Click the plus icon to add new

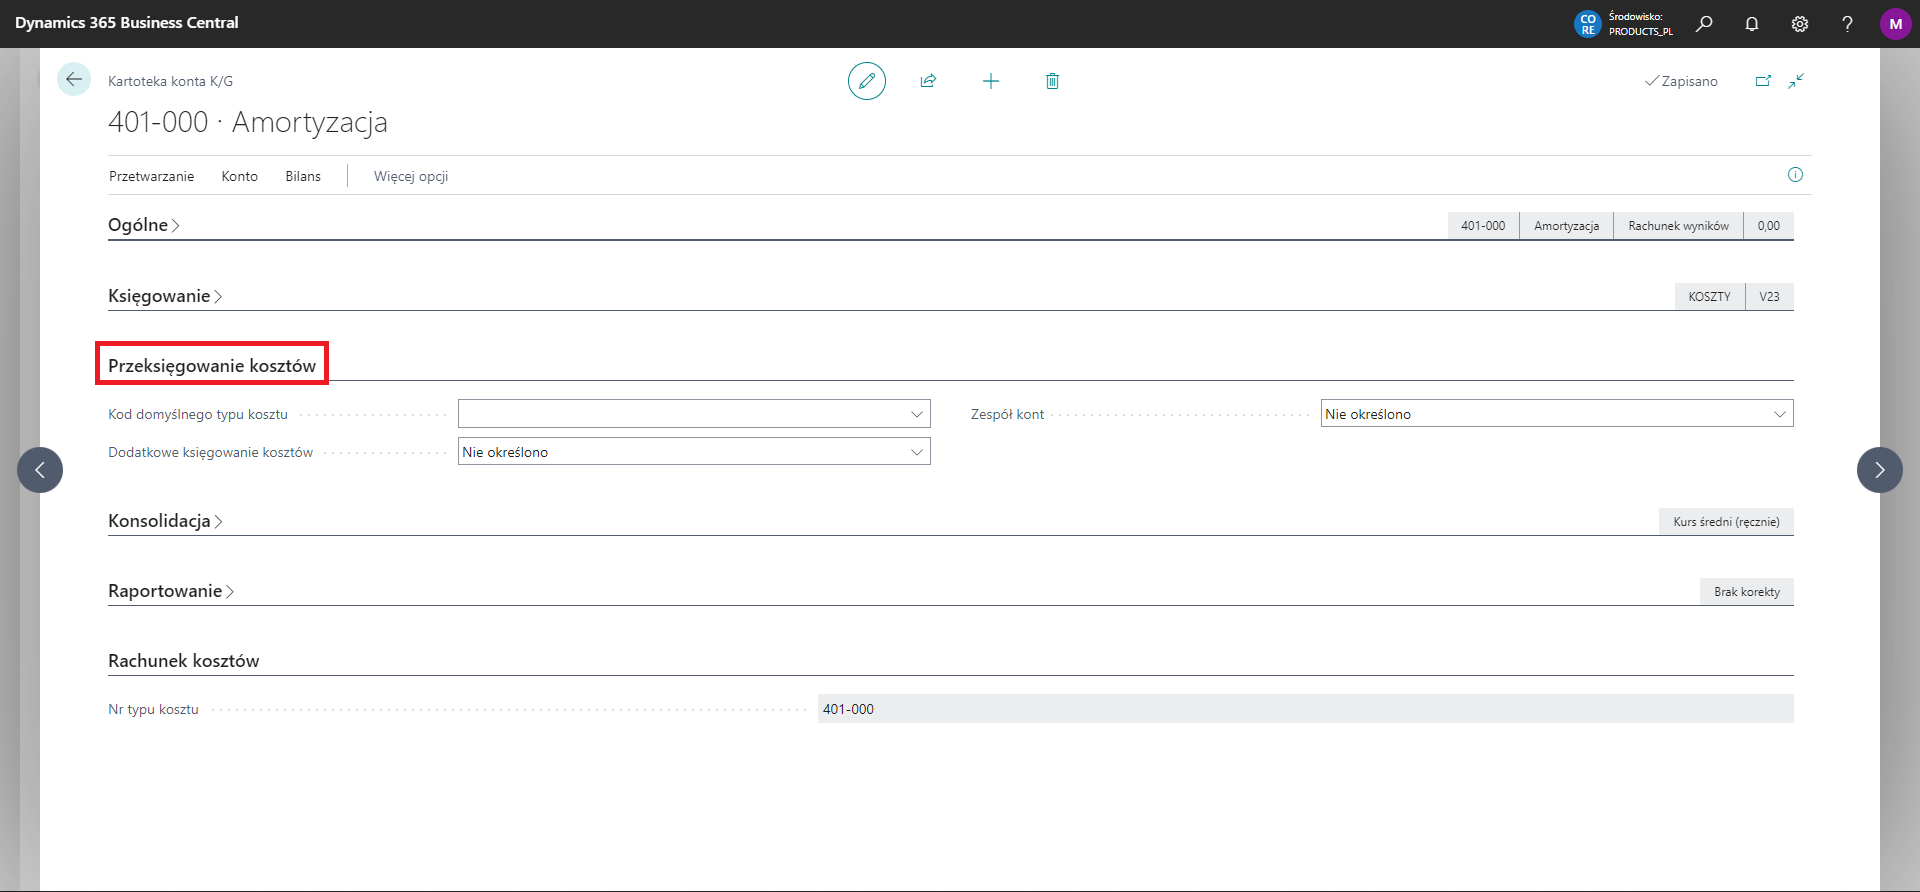pyautogui.click(x=990, y=81)
